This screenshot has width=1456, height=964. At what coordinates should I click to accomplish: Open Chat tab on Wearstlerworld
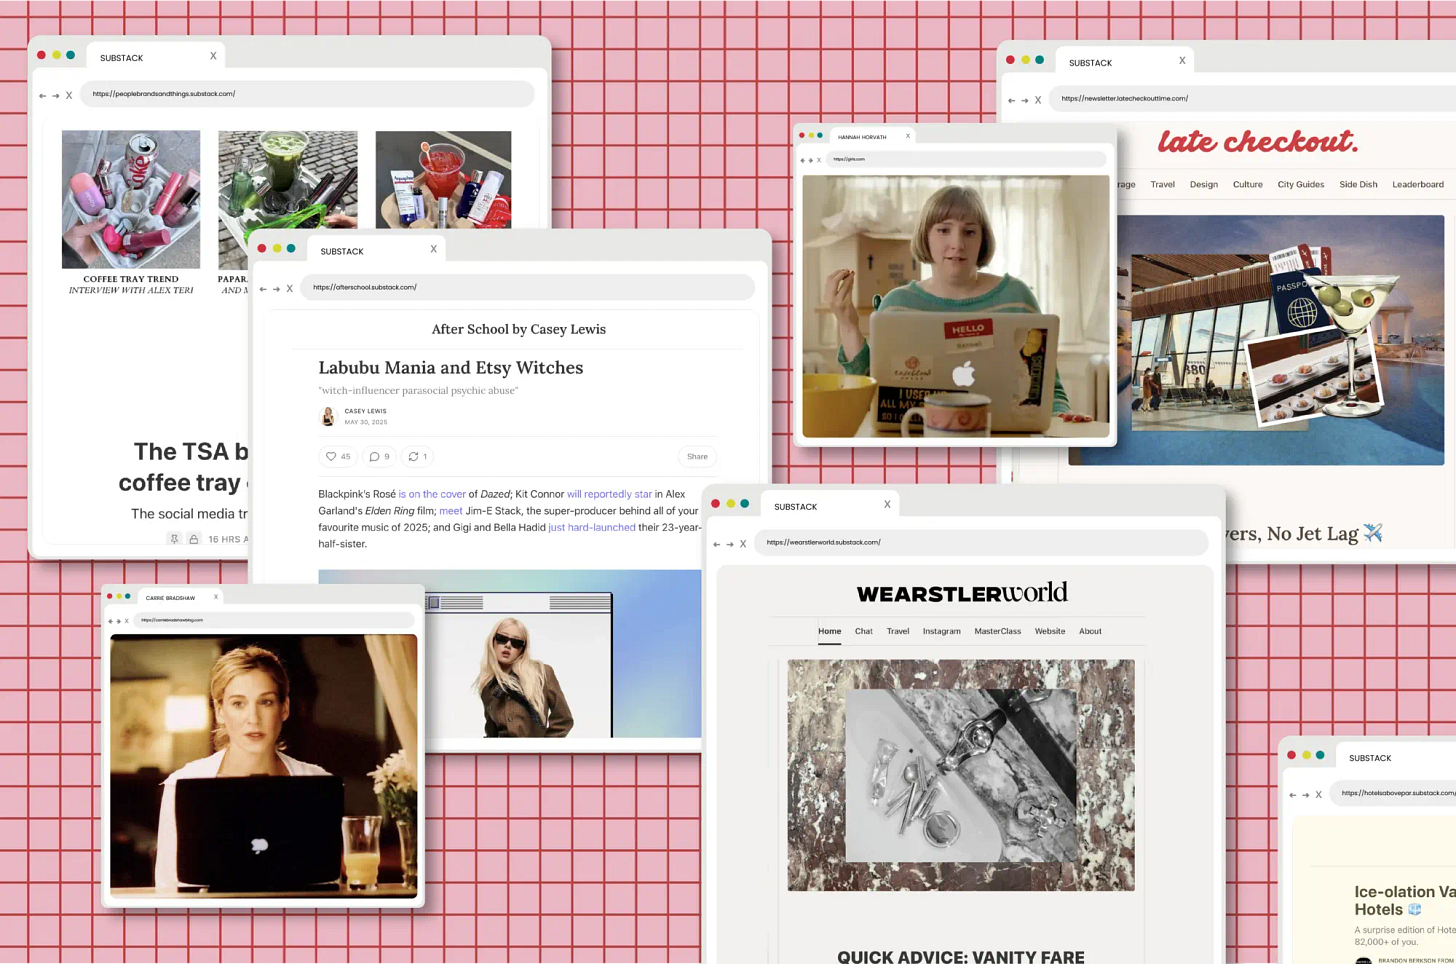pos(863,631)
